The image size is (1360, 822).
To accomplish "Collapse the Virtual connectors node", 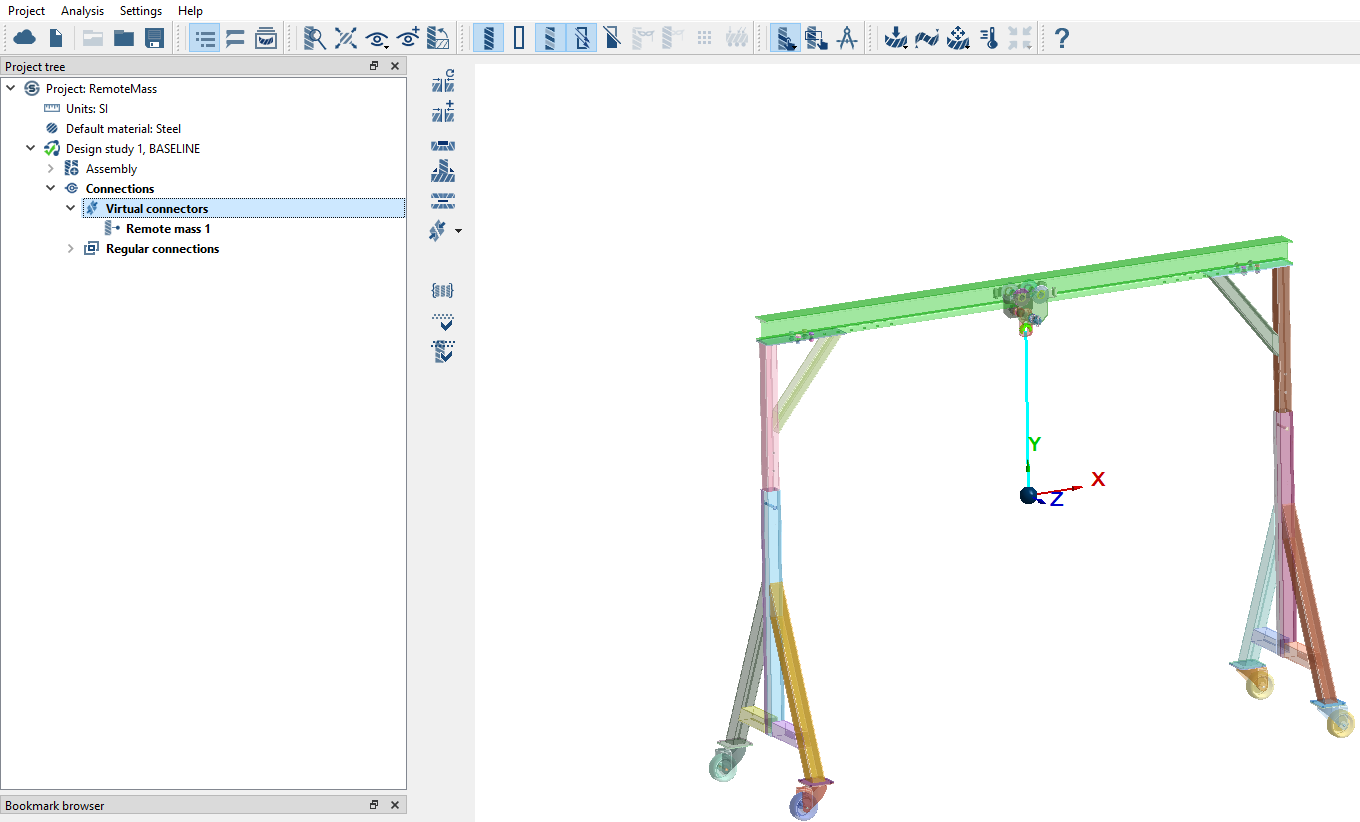I will tap(71, 209).
